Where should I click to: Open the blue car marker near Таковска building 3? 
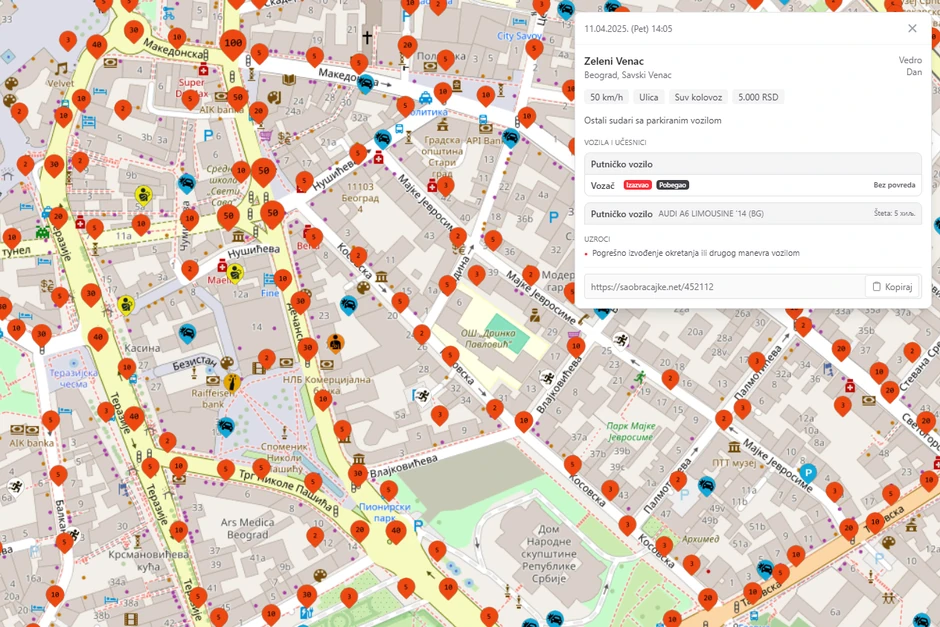764,568
